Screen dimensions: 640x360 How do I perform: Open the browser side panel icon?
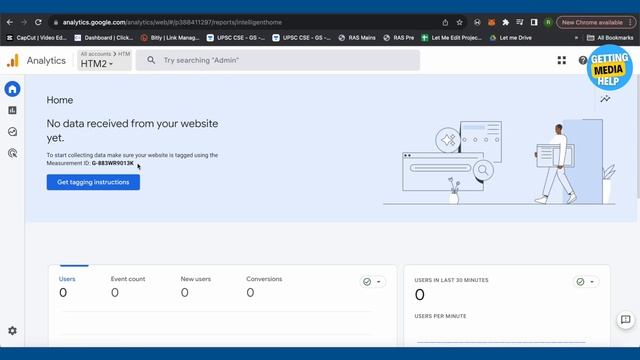point(534,22)
